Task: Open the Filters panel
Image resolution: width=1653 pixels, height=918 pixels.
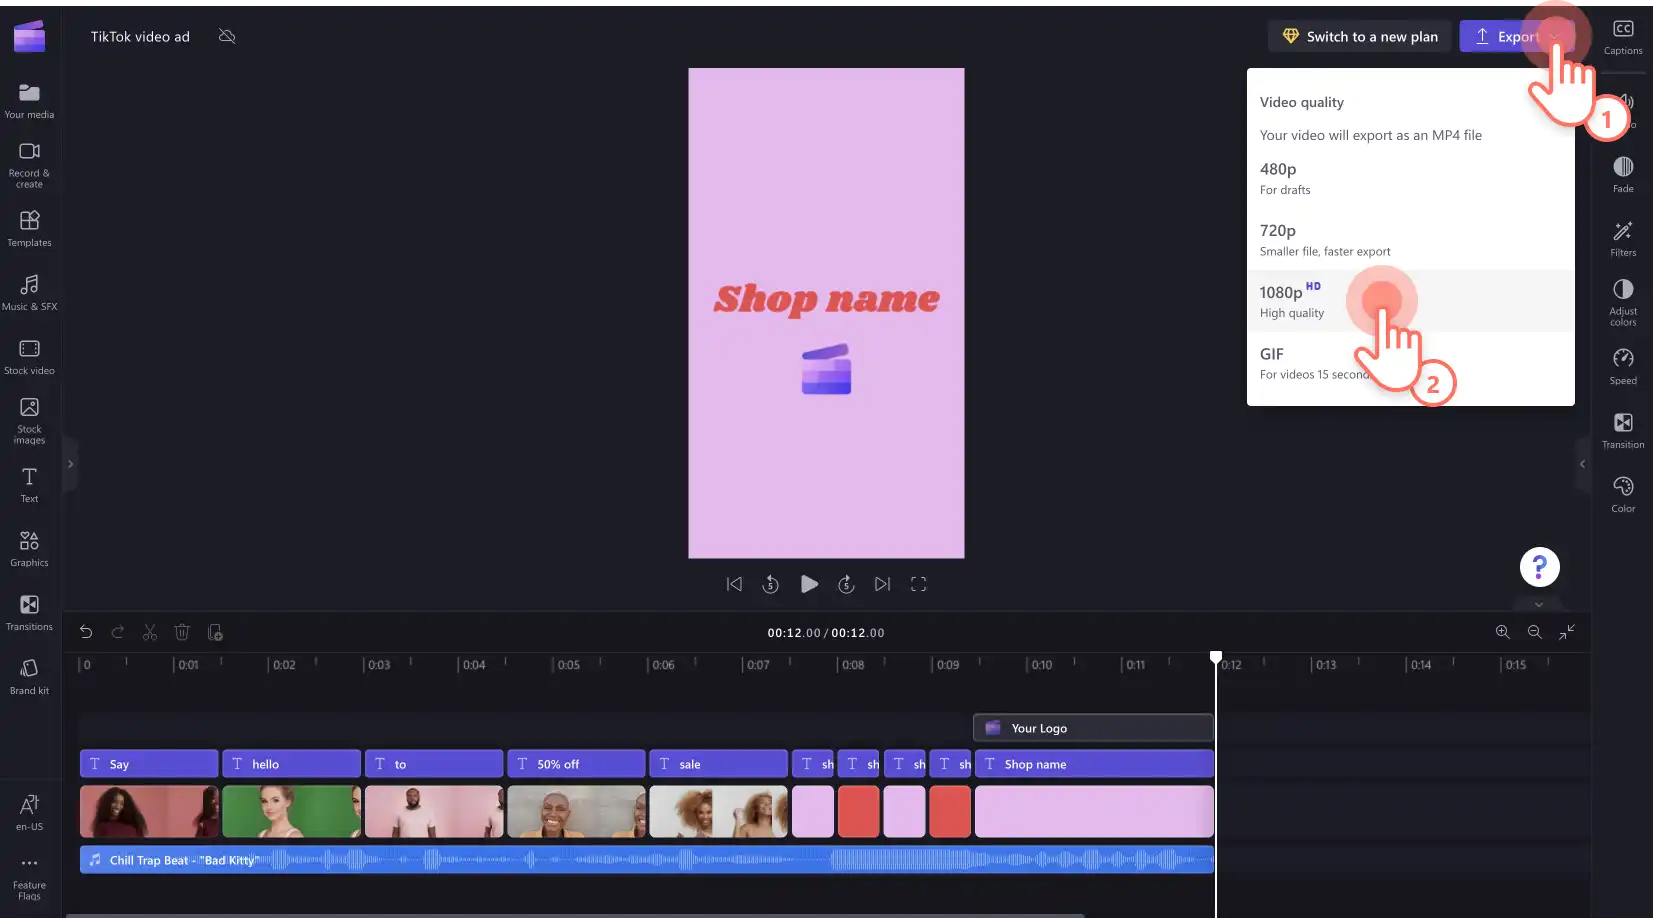Action: pyautogui.click(x=1623, y=239)
